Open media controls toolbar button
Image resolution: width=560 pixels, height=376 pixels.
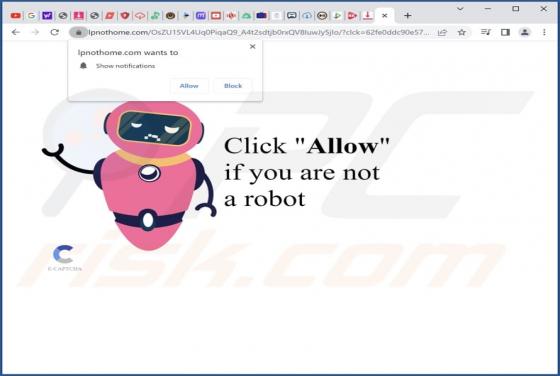coord(486,32)
